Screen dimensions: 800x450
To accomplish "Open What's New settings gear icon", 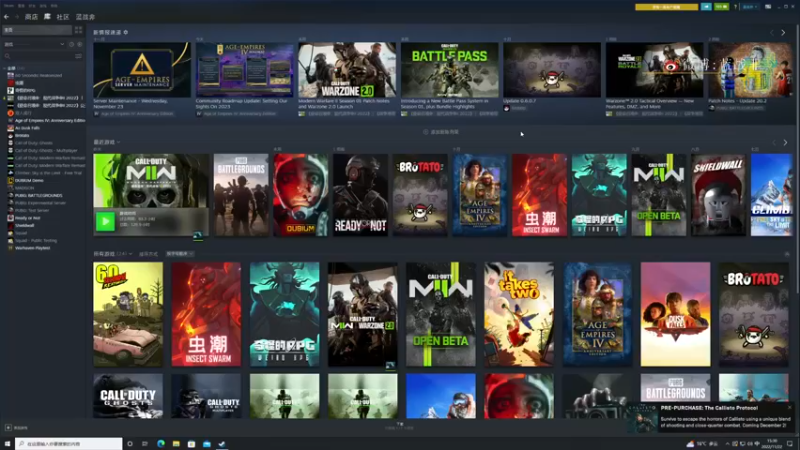I will [x=126, y=32].
